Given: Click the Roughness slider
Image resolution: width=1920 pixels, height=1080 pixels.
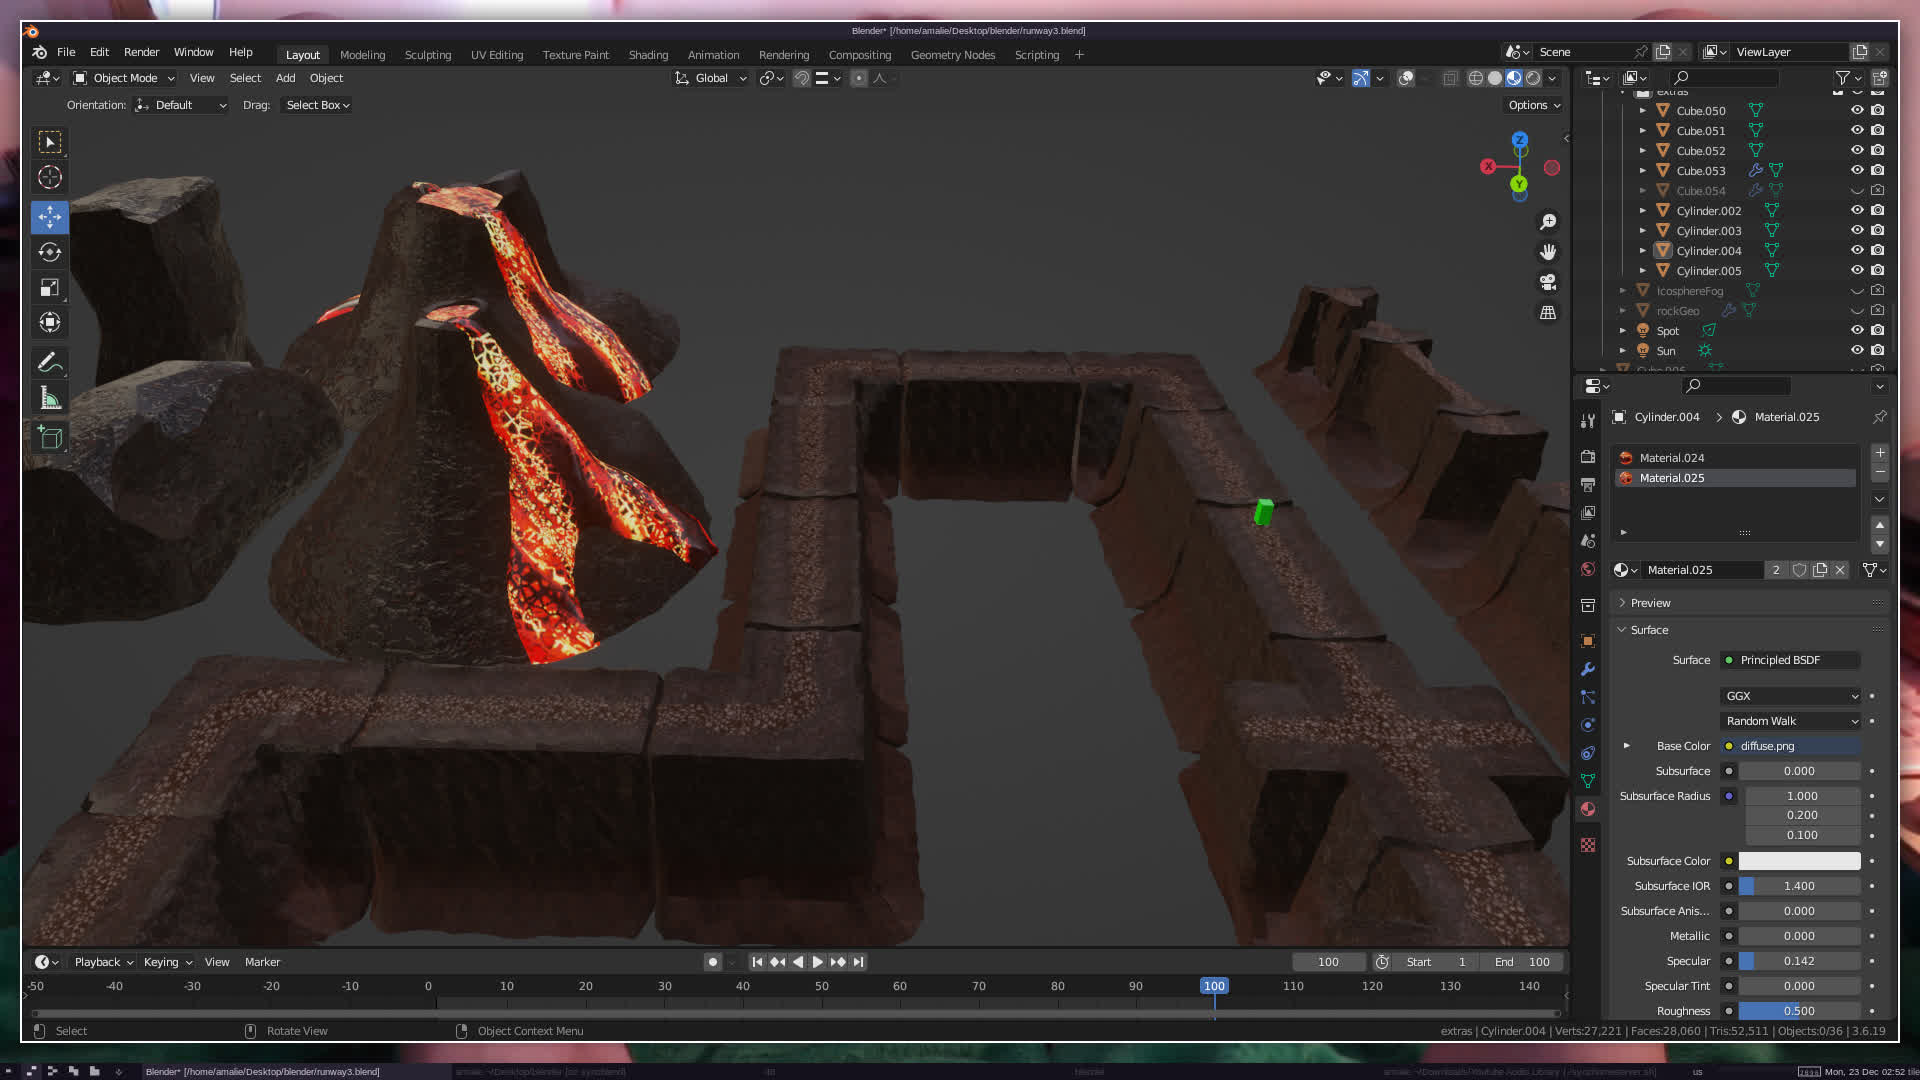Looking at the screenshot, I should (x=1799, y=1011).
